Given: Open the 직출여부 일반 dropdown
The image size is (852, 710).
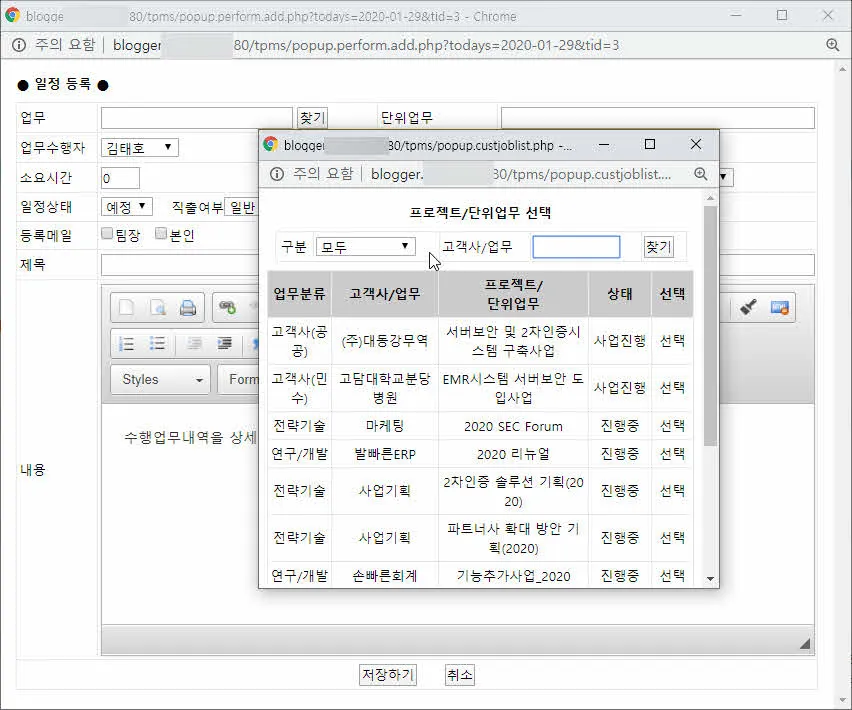Looking at the screenshot, I should pos(242,207).
